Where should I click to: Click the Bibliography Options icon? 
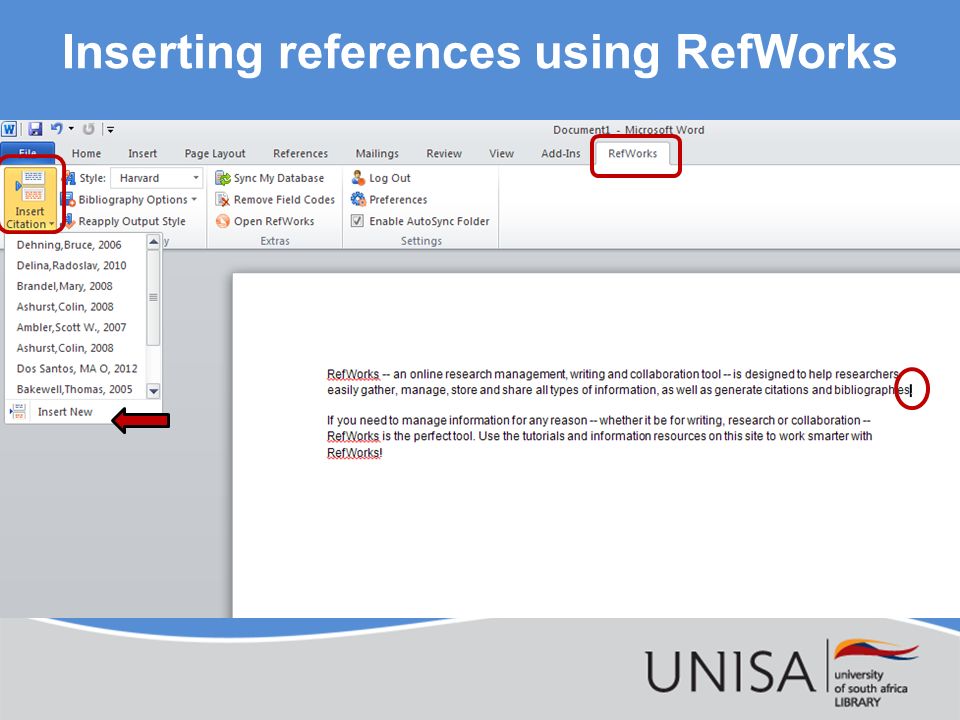pos(67,200)
